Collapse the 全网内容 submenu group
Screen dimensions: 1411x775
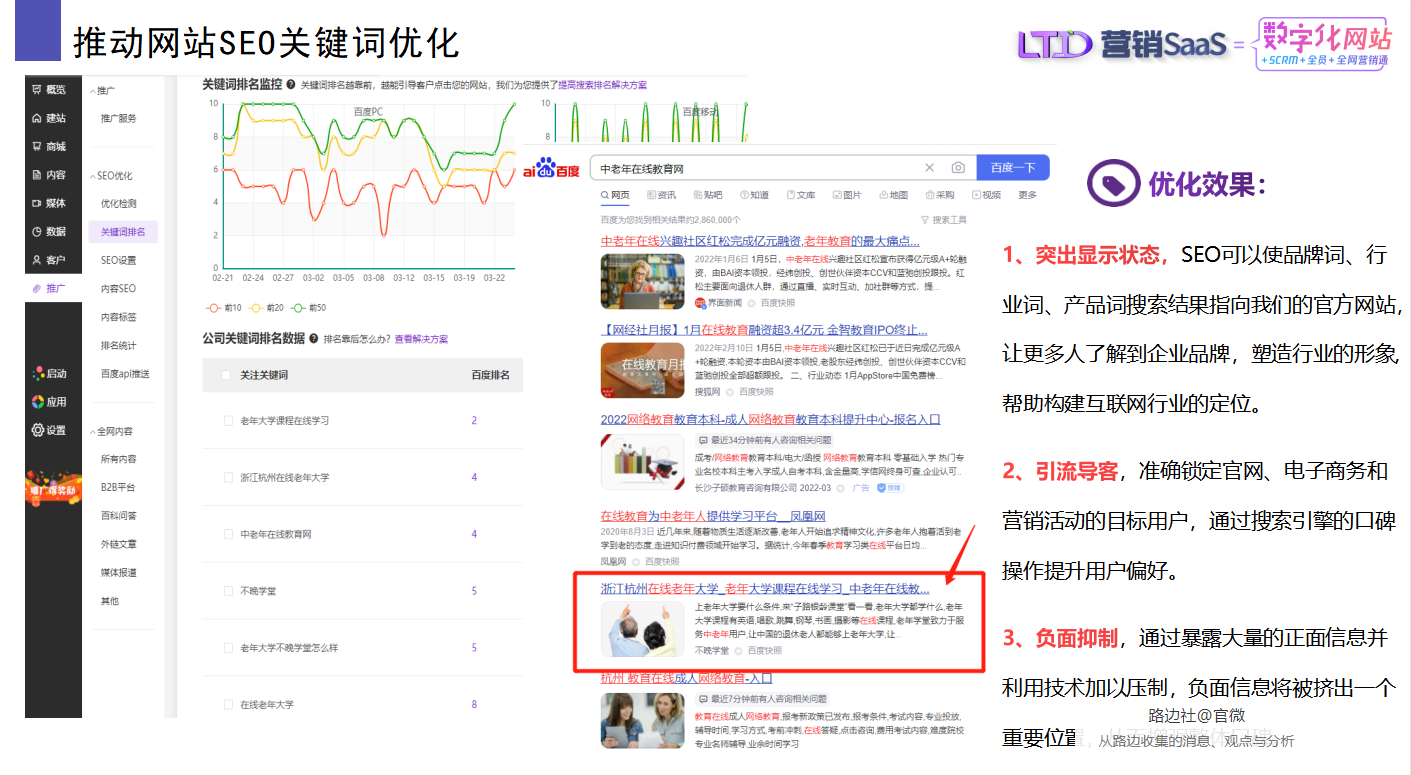[111, 431]
